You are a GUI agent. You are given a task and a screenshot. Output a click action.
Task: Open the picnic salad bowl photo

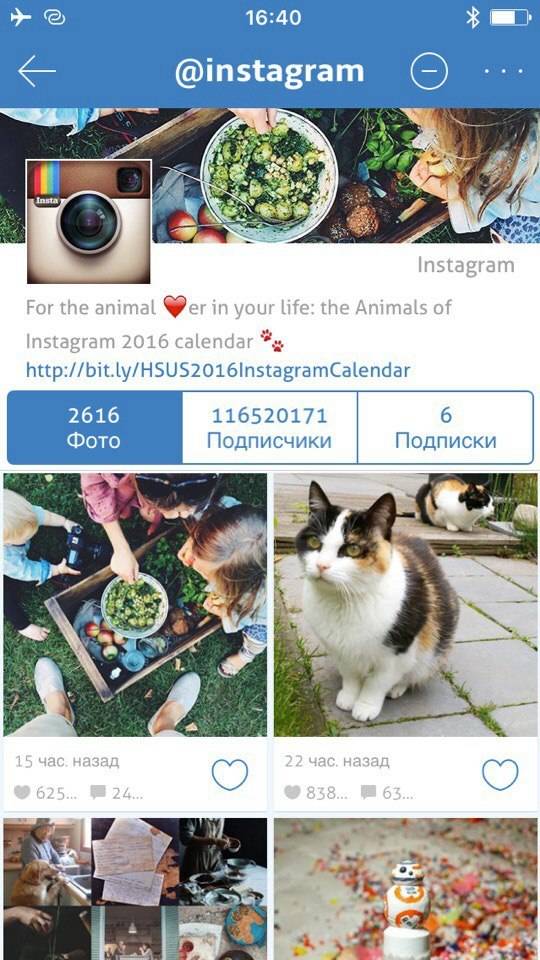(135, 605)
